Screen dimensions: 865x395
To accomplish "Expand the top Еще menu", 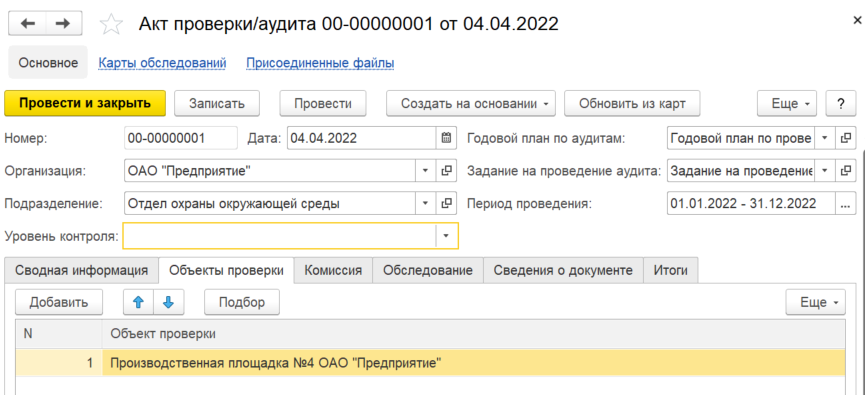I will click(x=787, y=104).
